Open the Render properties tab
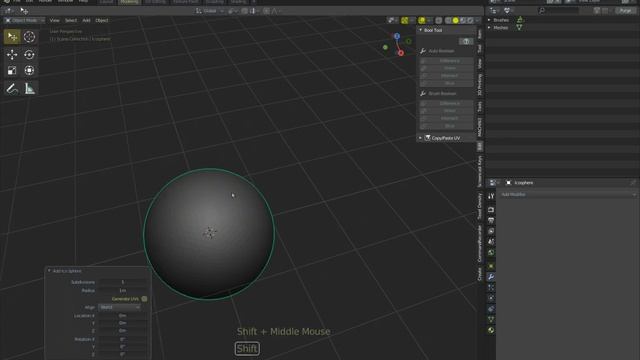 [491, 210]
